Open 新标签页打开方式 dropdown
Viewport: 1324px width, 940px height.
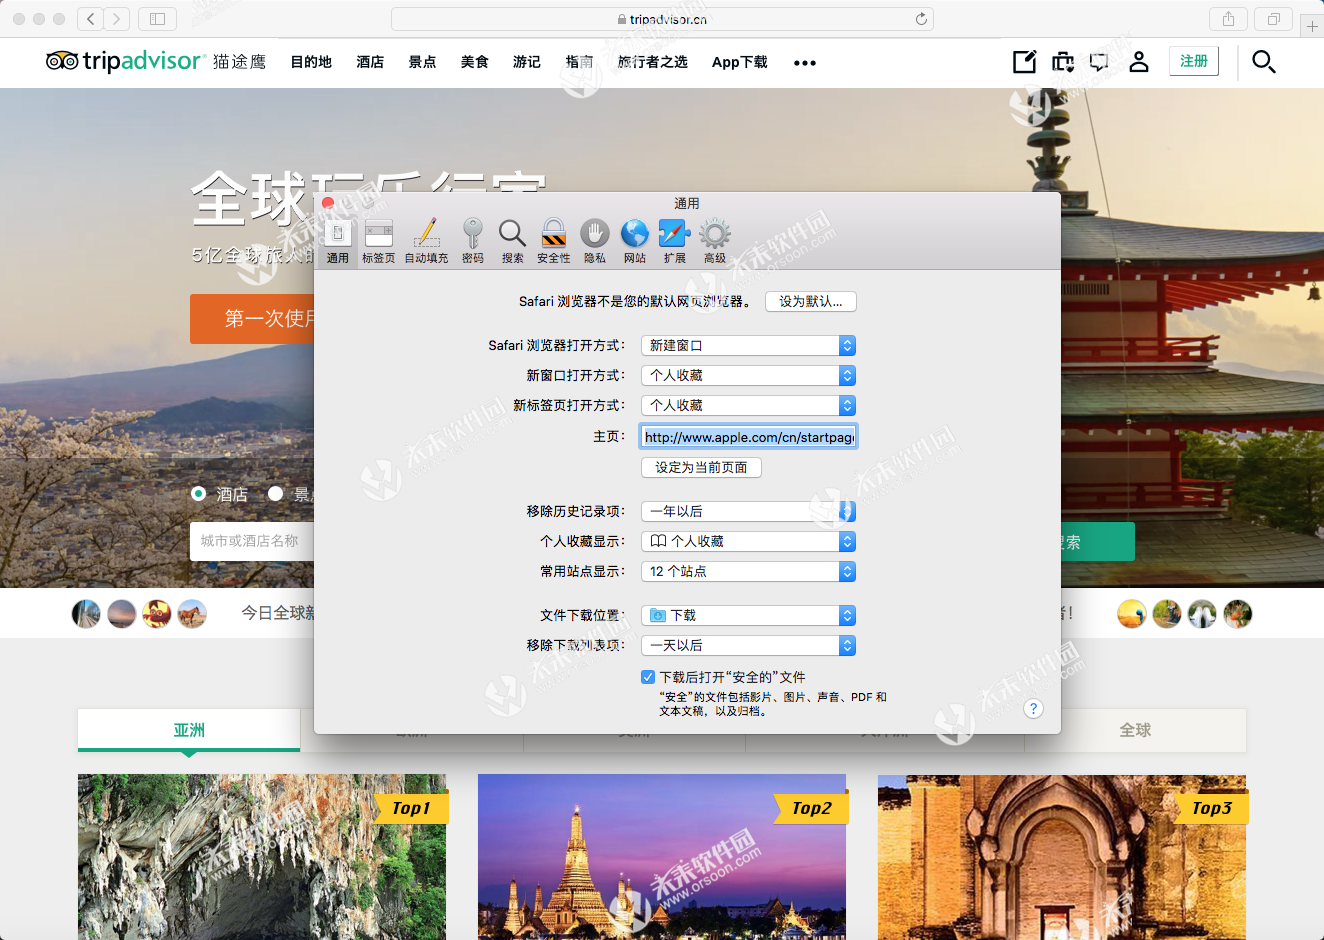(748, 405)
